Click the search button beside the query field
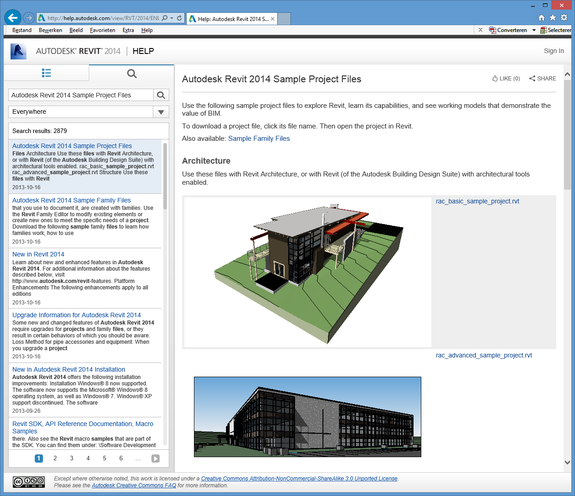Viewport: 575px width, 496px height. coord(161,95)
